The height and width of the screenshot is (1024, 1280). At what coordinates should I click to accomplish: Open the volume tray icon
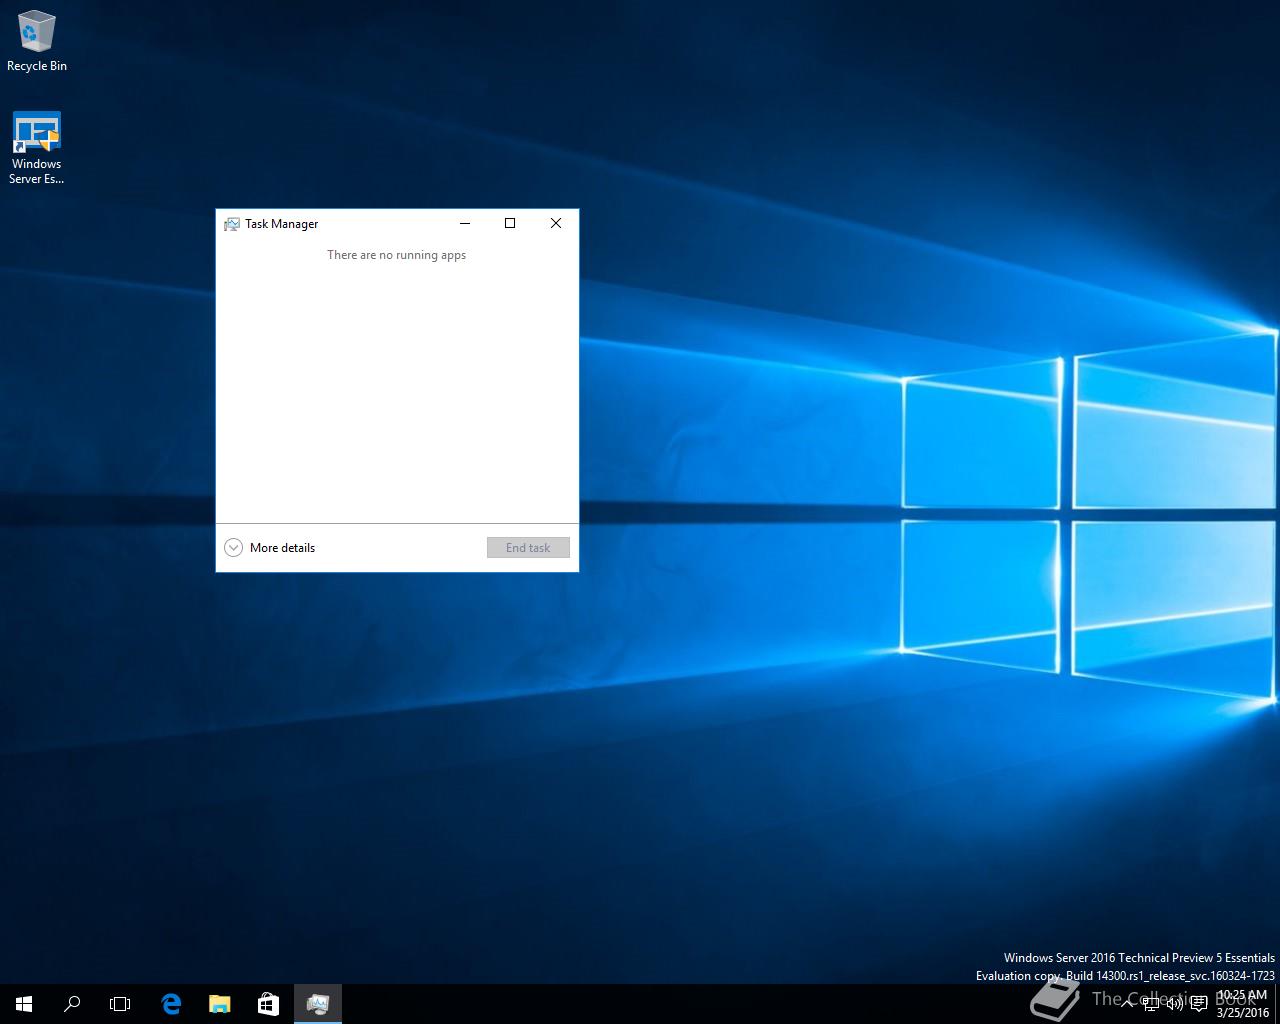[1175, 1003]
